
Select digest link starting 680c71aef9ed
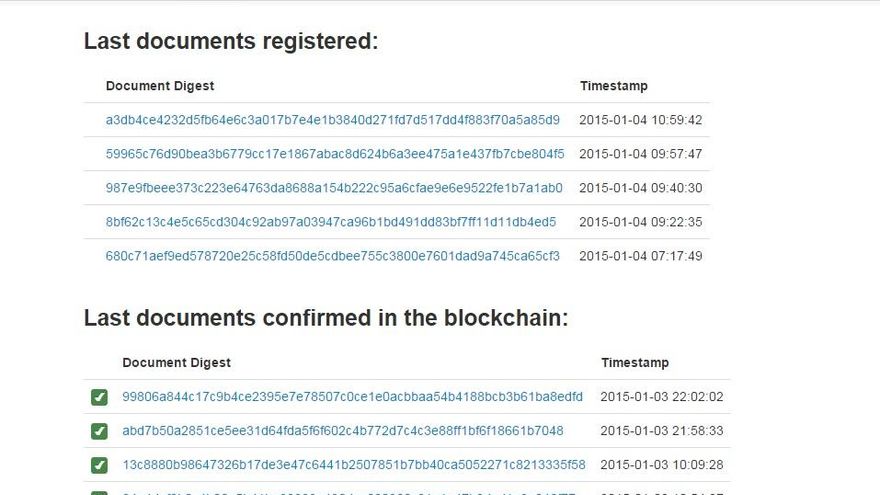pos(333,256)
